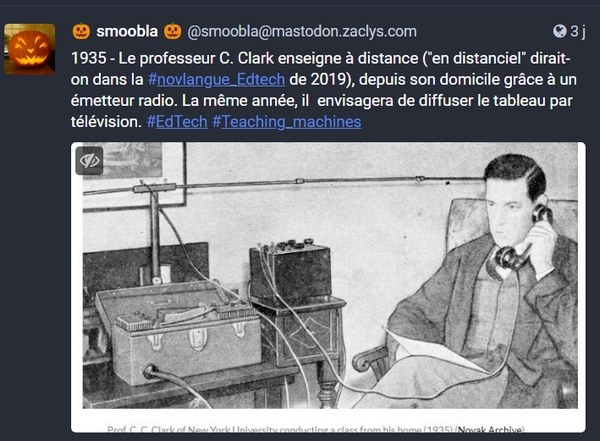Click the pumpkin emoji after smoobla
Viewport: 600px width, 441px height.
coord(173,31)
